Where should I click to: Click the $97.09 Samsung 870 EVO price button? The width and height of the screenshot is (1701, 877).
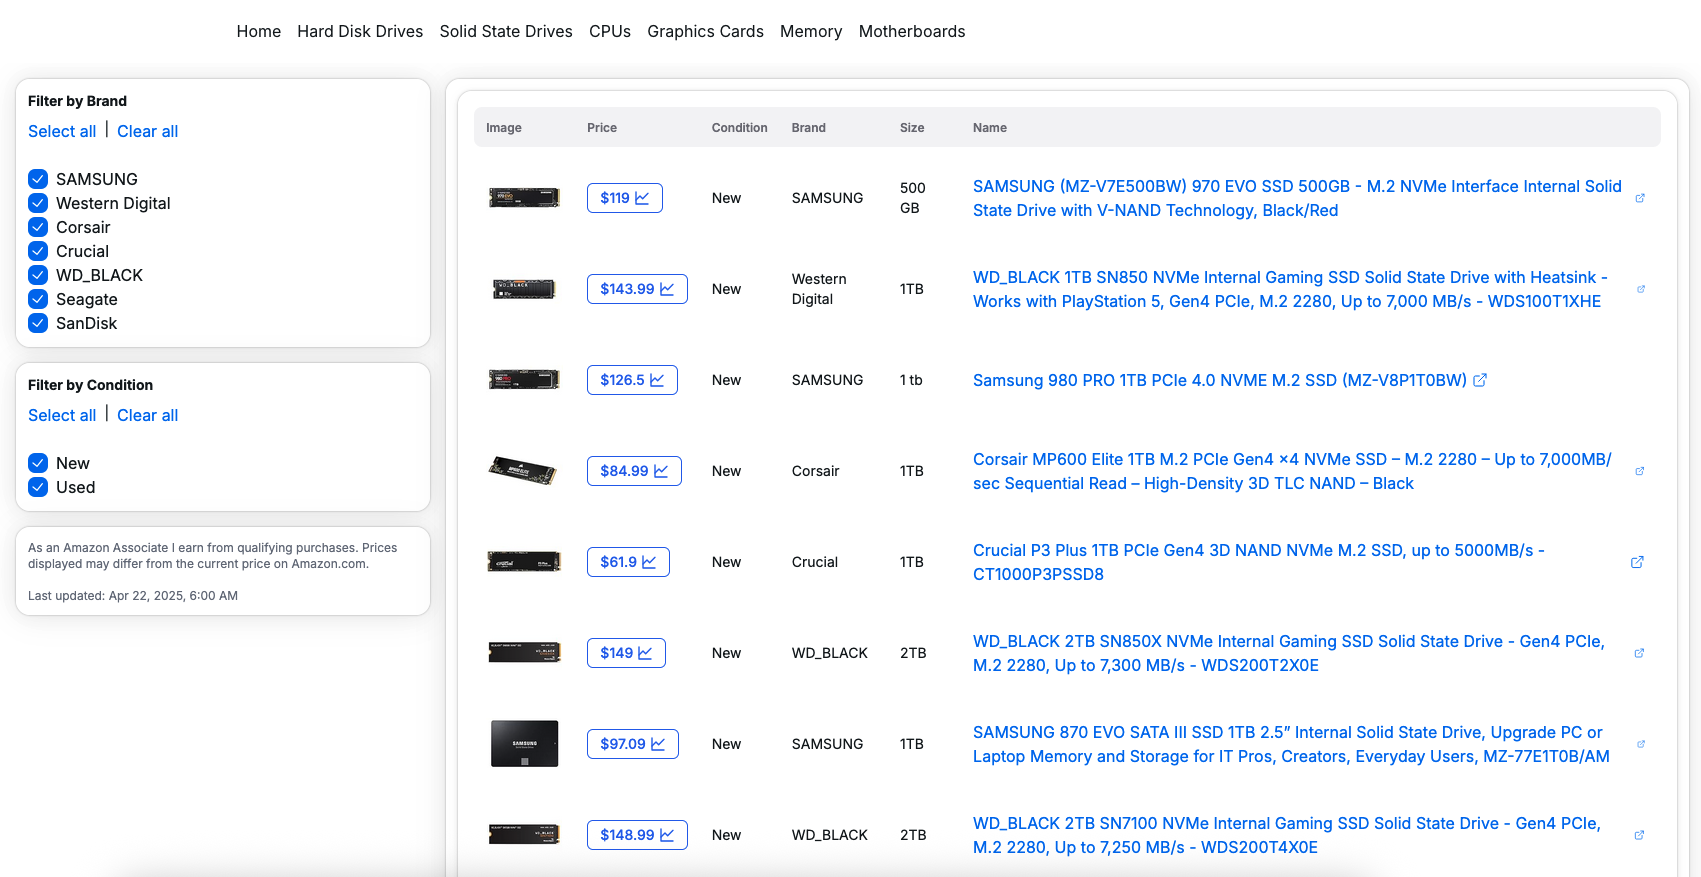pyautogui.click(x=633, y=744)
